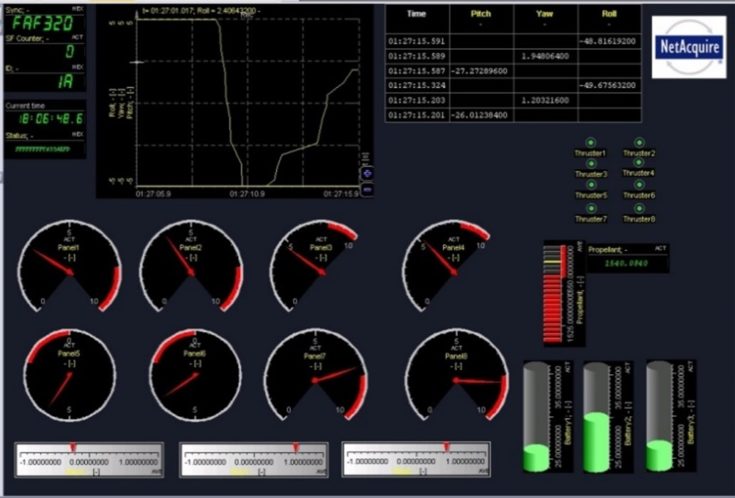Click the Thruster2 indicator light
Image resolution: width=735 pixels, height=498 pixels.
click(x=638, y=142)
